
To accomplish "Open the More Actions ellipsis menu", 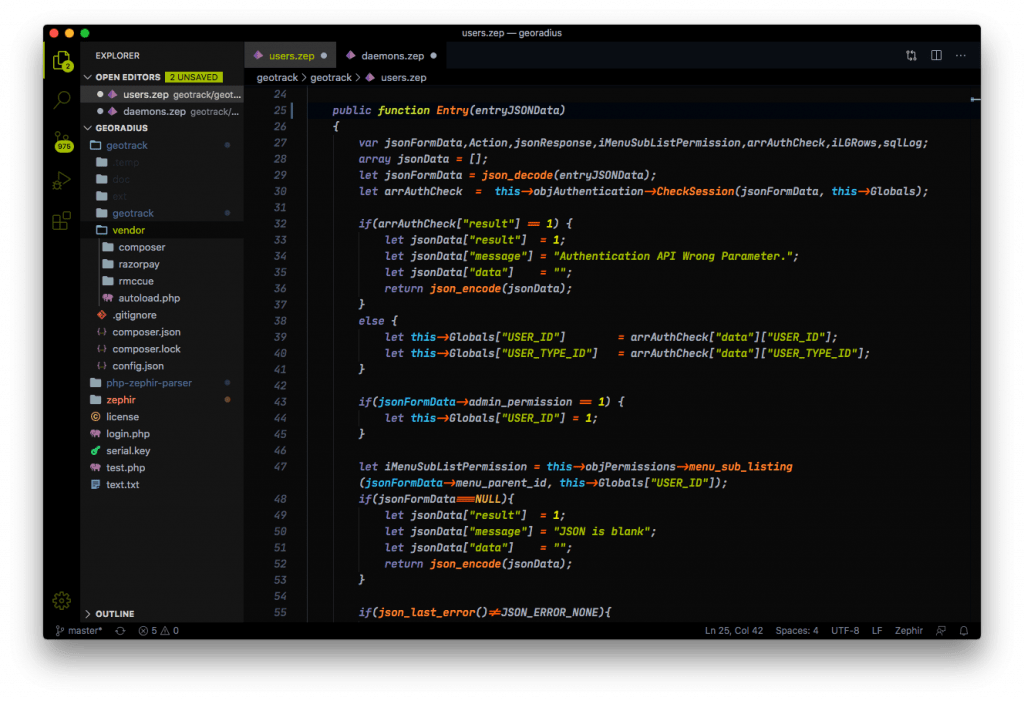I will tap(961, 56).
